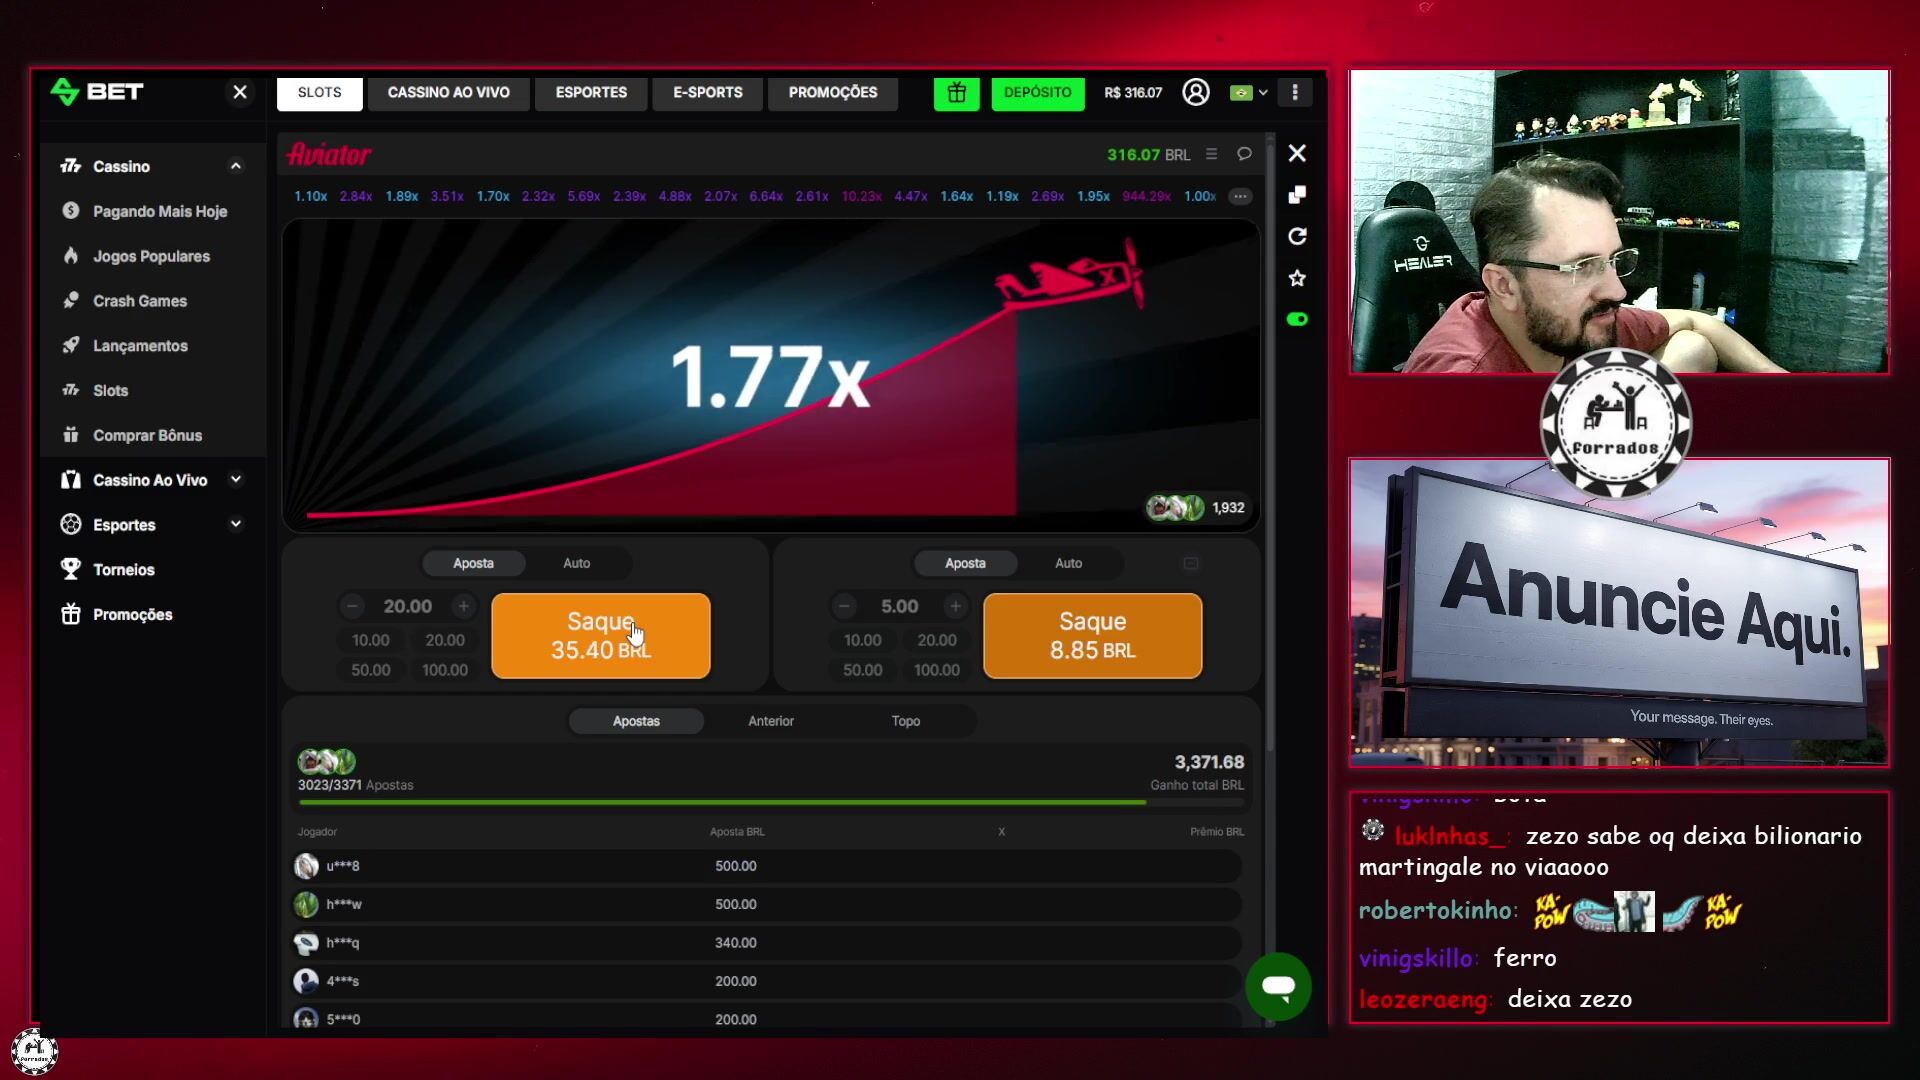This screenshot has height=1080, width=1920.
Task: Click the green gift box icon
Action: pos(956,93)
